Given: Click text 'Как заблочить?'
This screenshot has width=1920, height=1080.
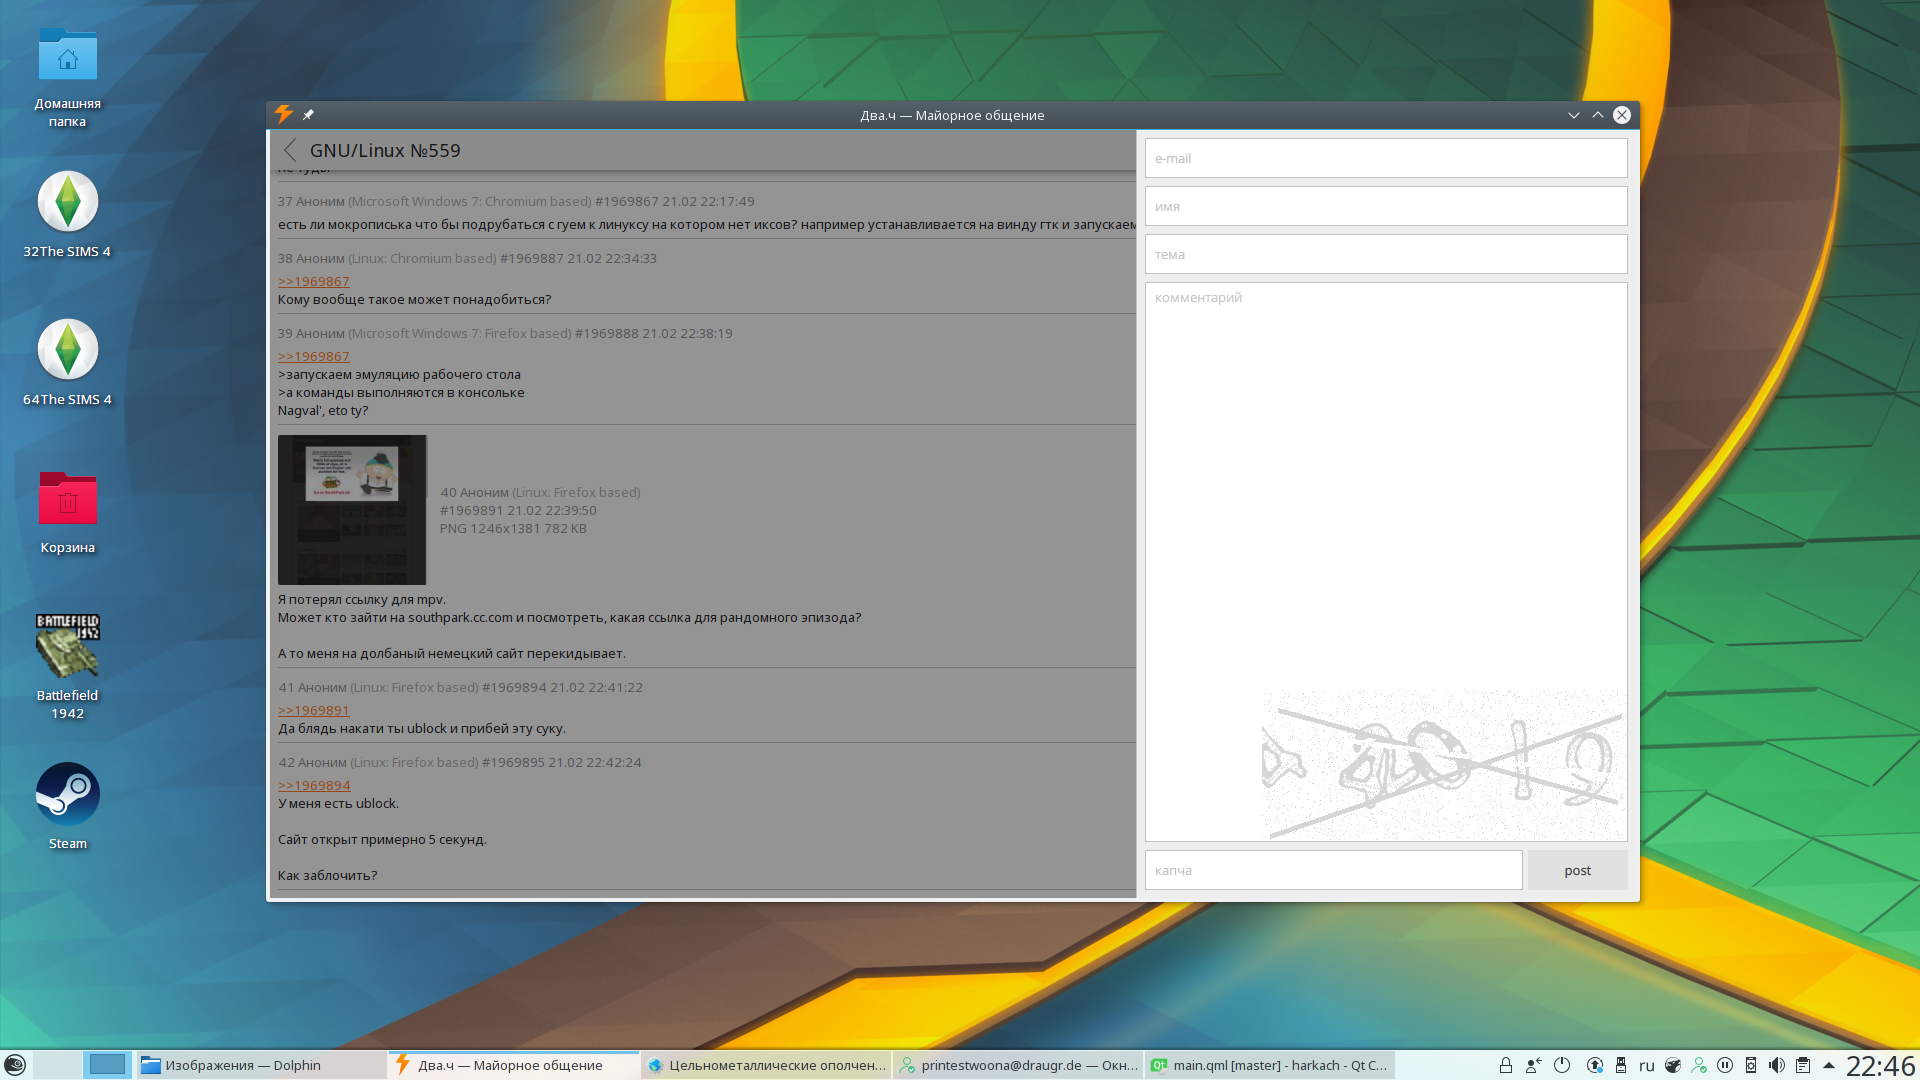Looking at the screenshot, I should pos(327,875).
